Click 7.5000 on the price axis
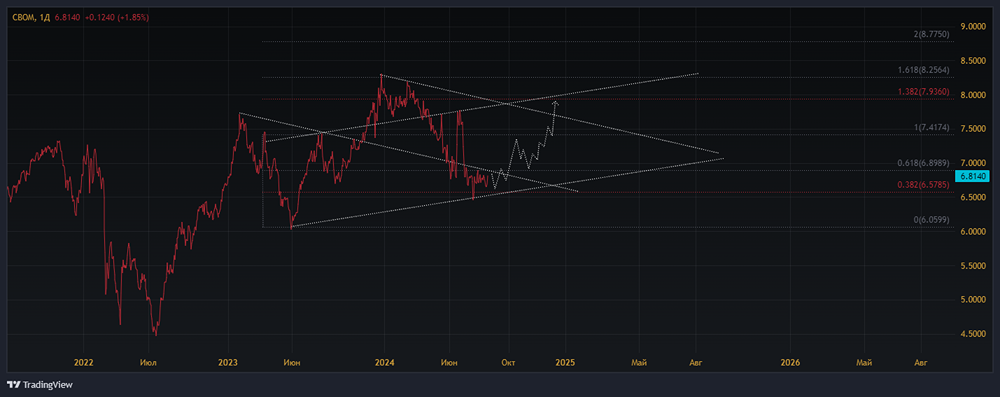The height and width of the screenshot is (397, 1000). click(x=973, y=129)
